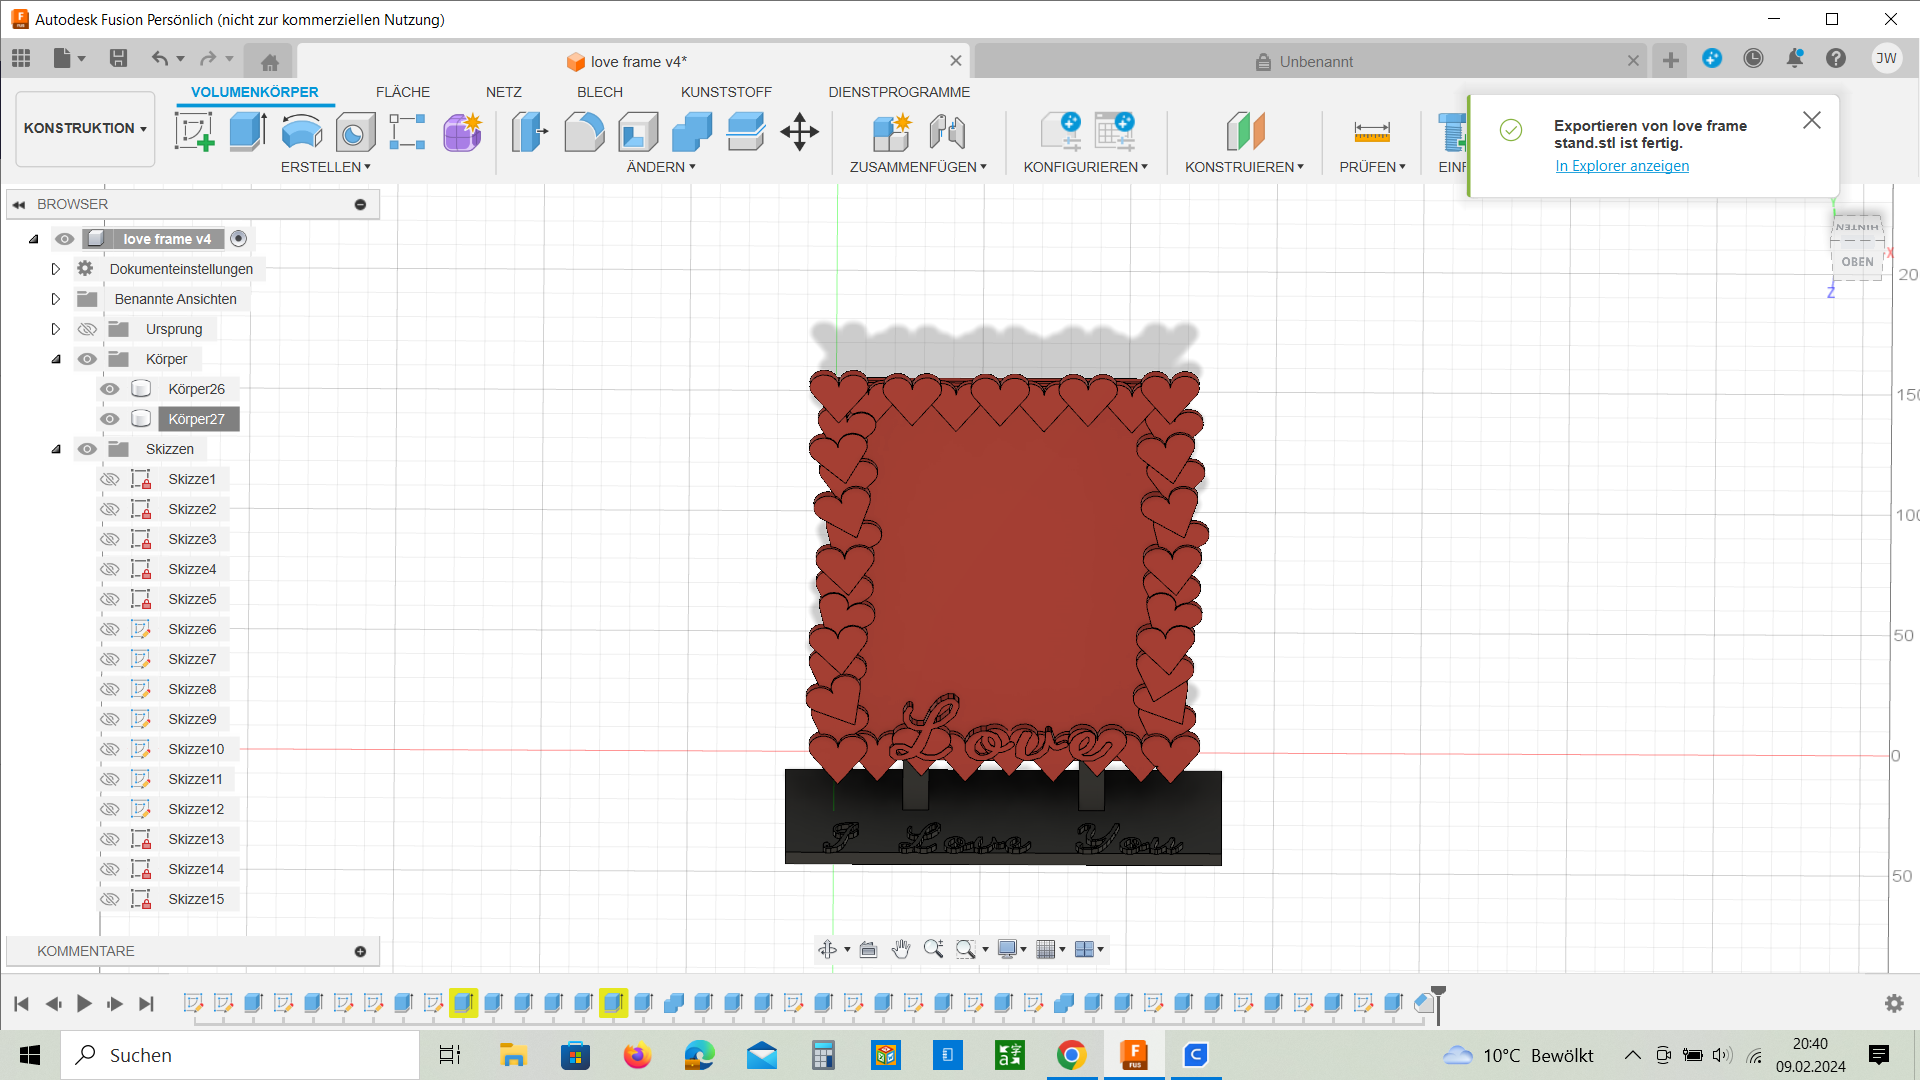Open the KONSTRUKTION workspace dropdown

[x=85, y=128]
